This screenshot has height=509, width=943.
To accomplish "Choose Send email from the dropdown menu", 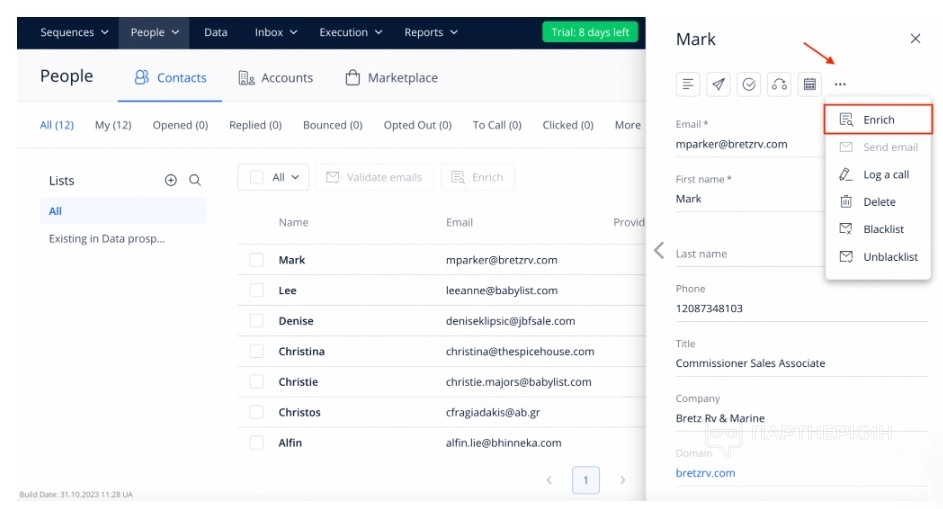I will click(x=878, y=147).
